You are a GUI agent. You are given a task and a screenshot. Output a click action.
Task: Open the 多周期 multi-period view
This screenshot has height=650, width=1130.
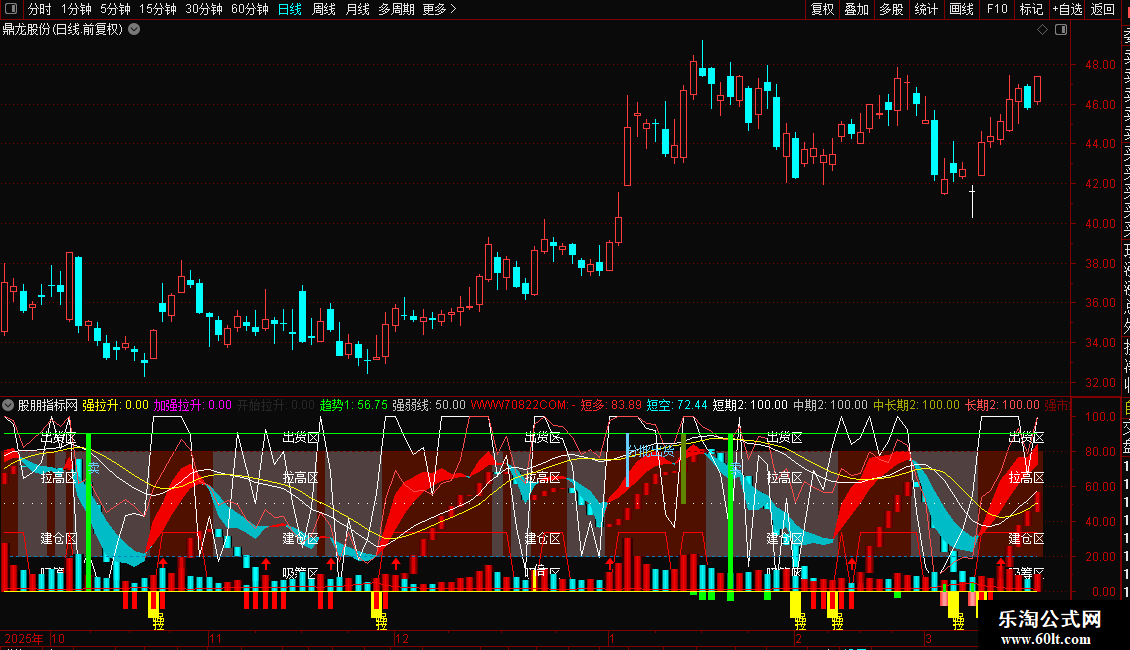396,9
